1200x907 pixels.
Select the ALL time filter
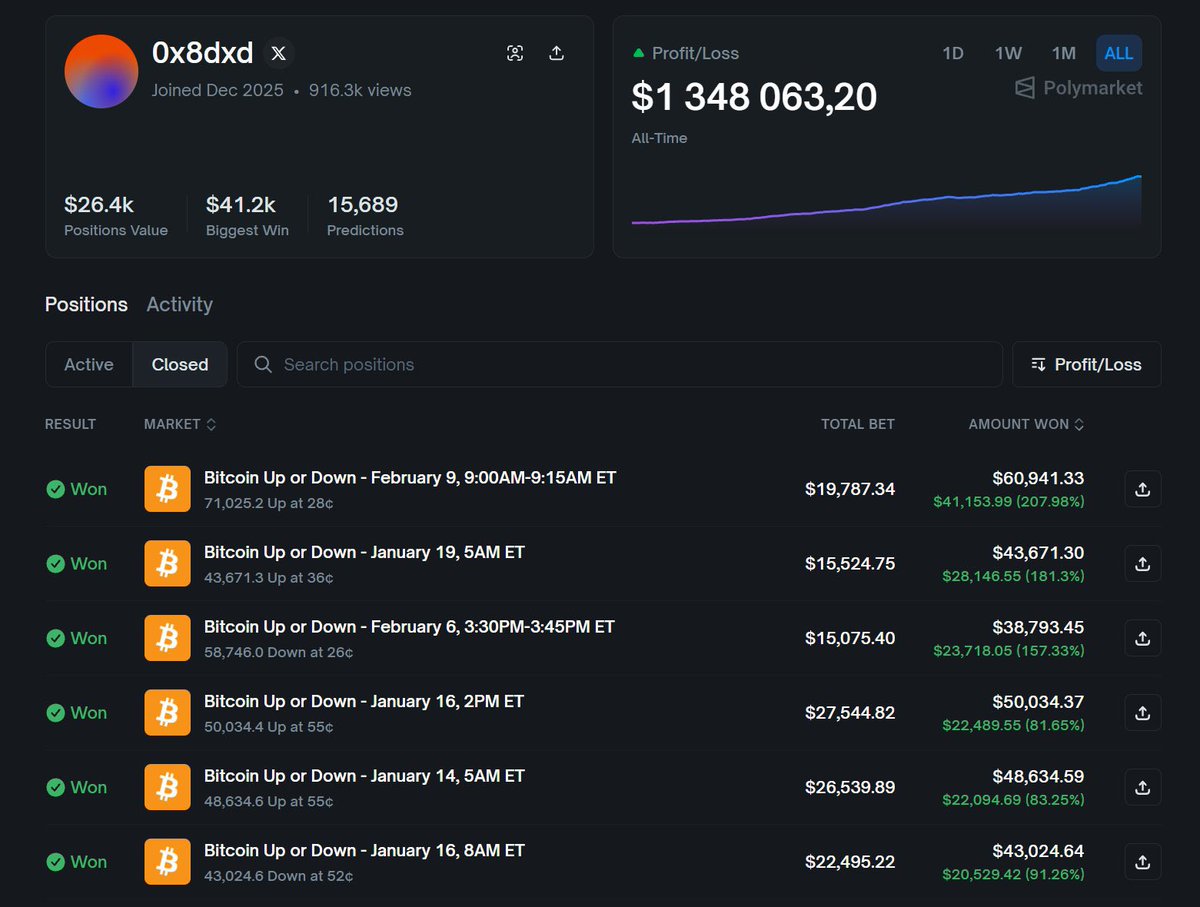(1118, 53)
